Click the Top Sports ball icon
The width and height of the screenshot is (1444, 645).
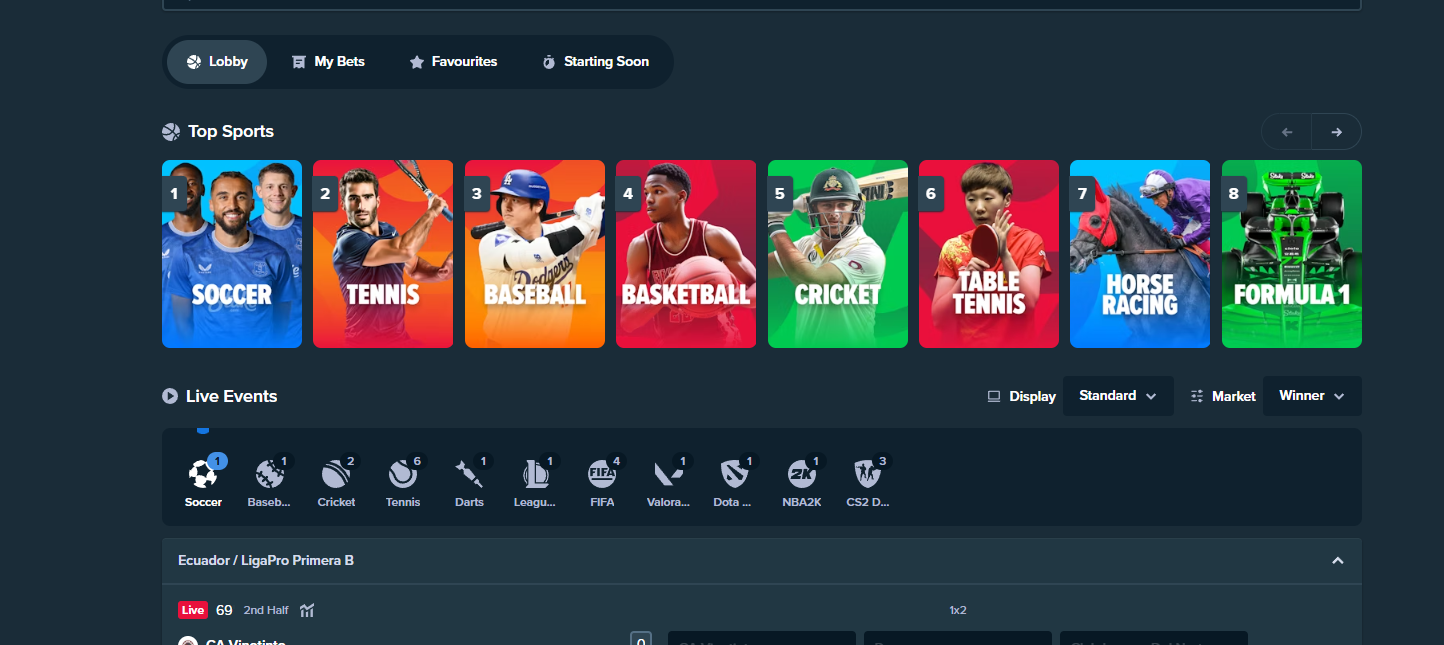(x=171, y=132)
